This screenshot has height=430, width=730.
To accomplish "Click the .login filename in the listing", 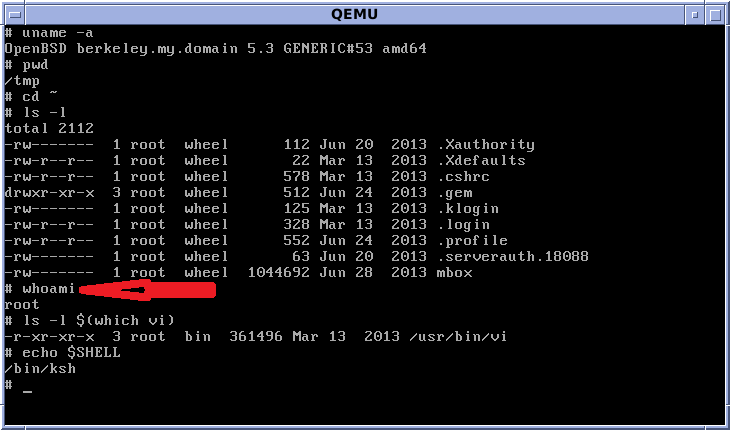I will point(465,225).
